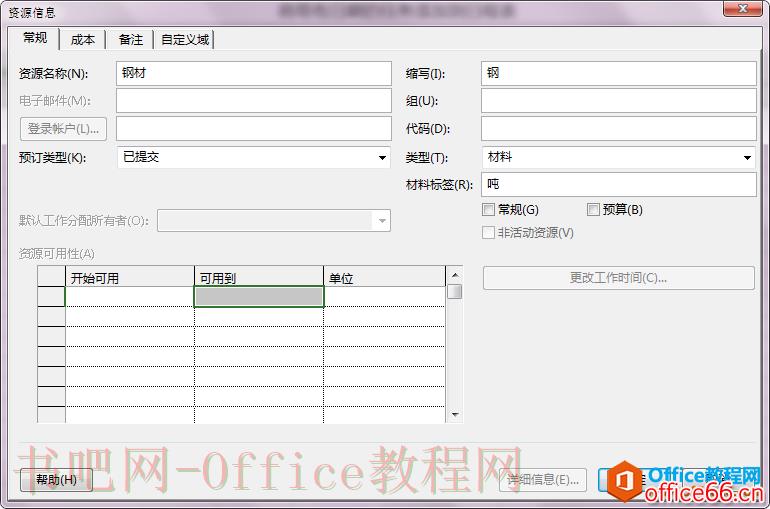Toggle the 预算(B) checkbox
Screen dimensions: 770x509
(x=593, y=210)
